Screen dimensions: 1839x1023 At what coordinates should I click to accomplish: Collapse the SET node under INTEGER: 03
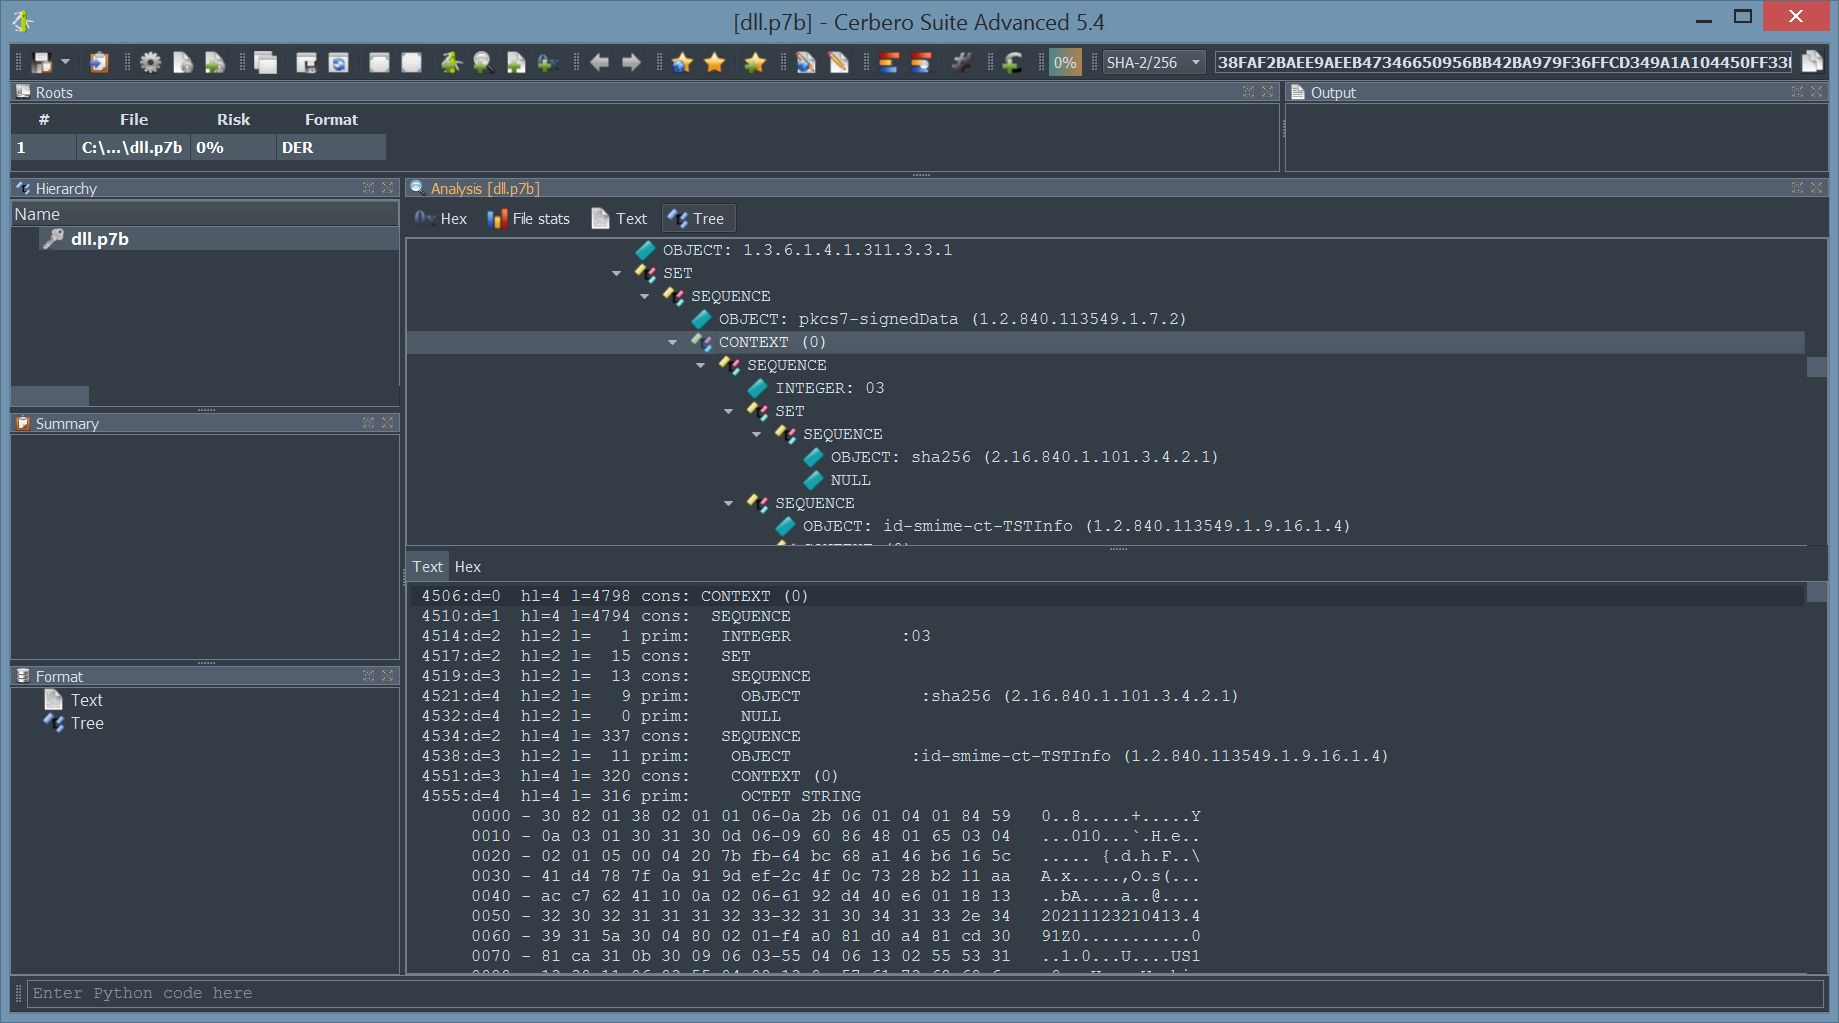[729, 411]
